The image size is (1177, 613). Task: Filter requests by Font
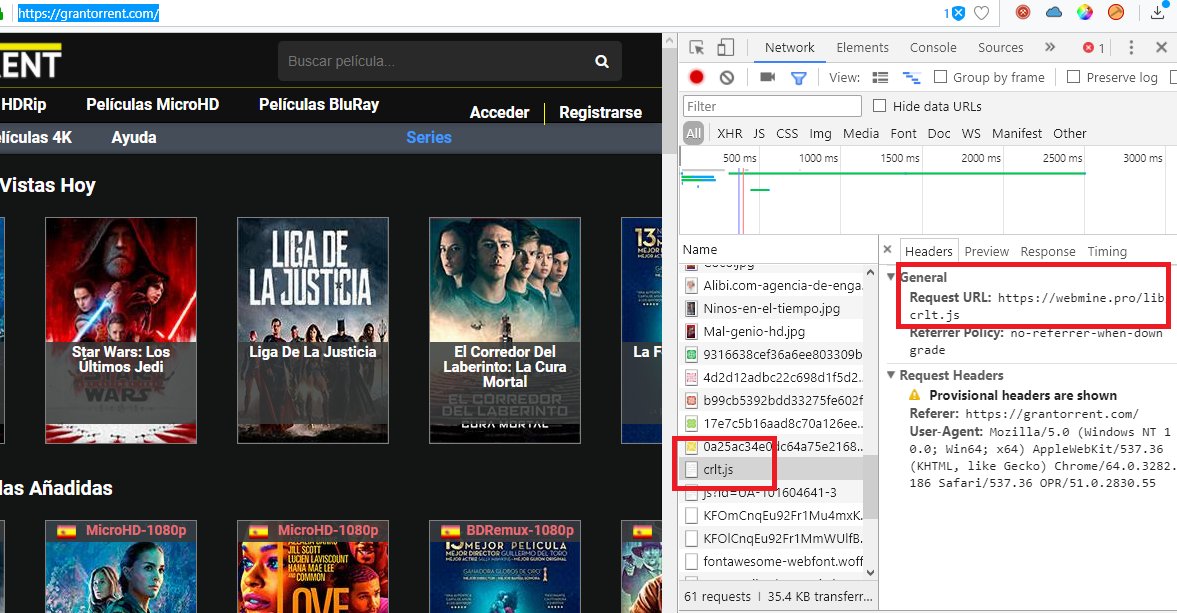(903, 133)
